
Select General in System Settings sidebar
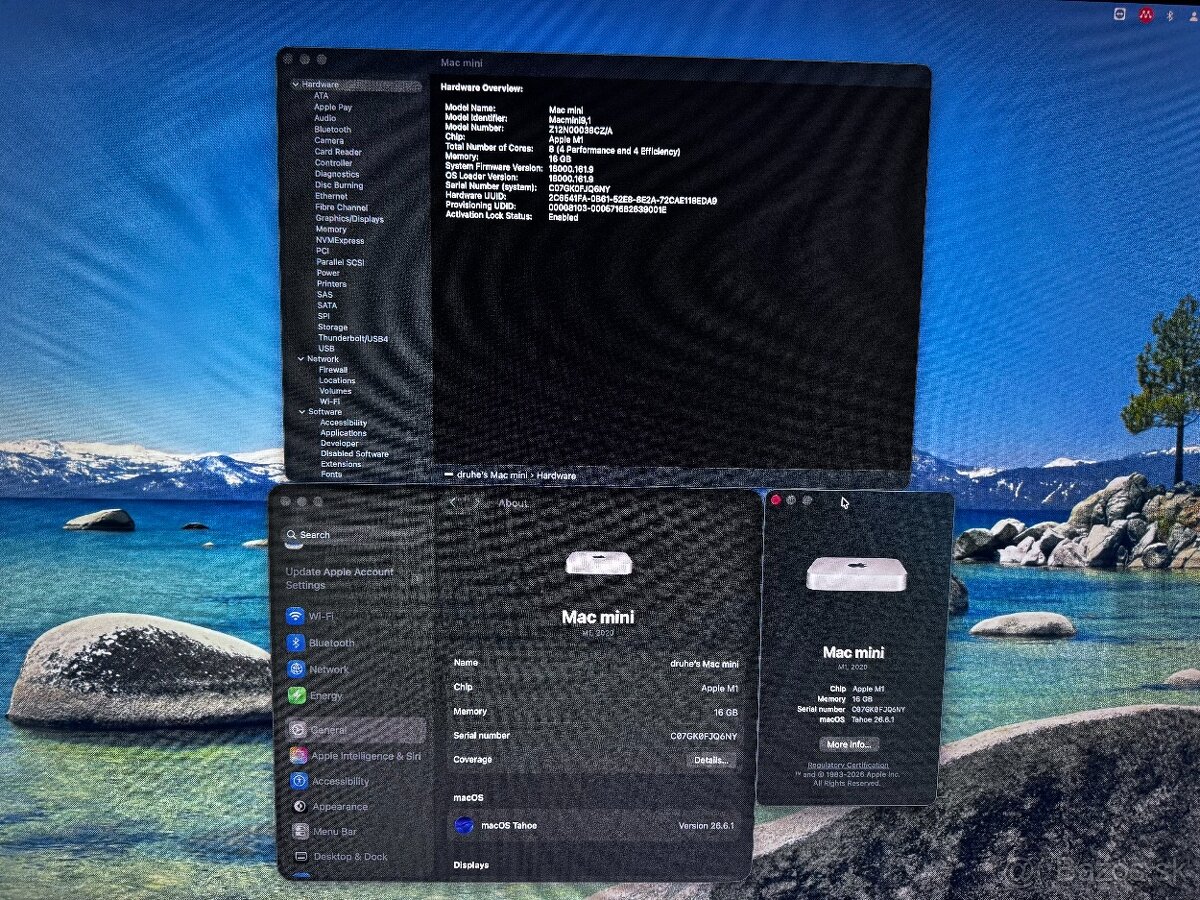[355, 730]
